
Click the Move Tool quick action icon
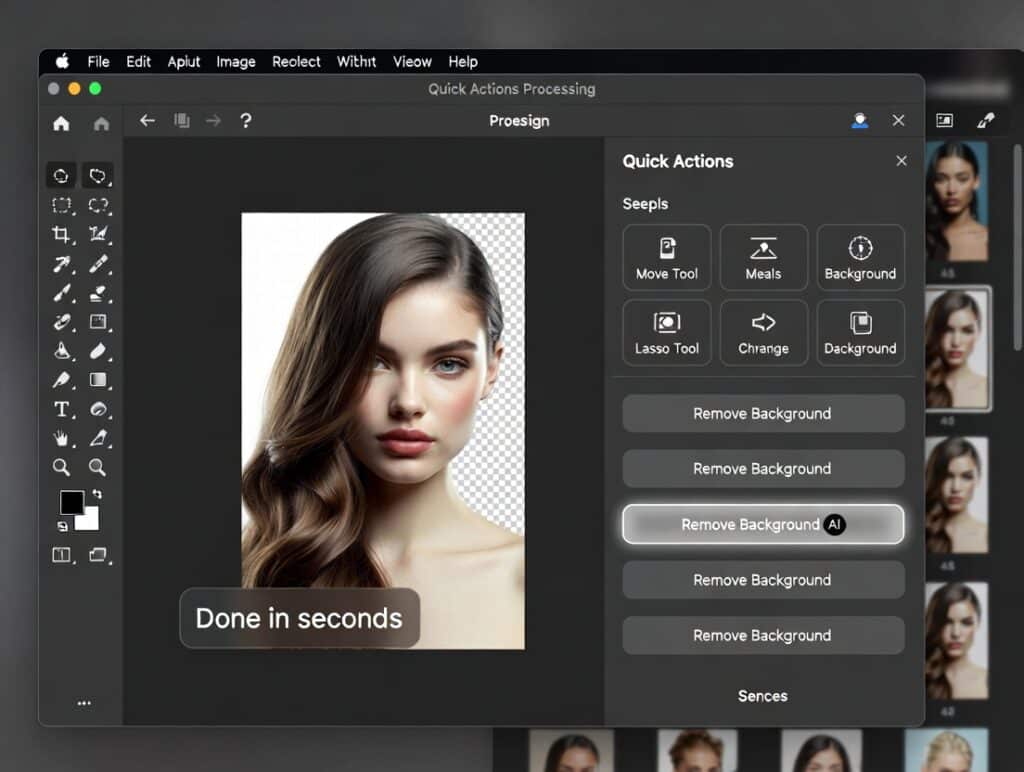pyautogui.click(x=666, y=256)
